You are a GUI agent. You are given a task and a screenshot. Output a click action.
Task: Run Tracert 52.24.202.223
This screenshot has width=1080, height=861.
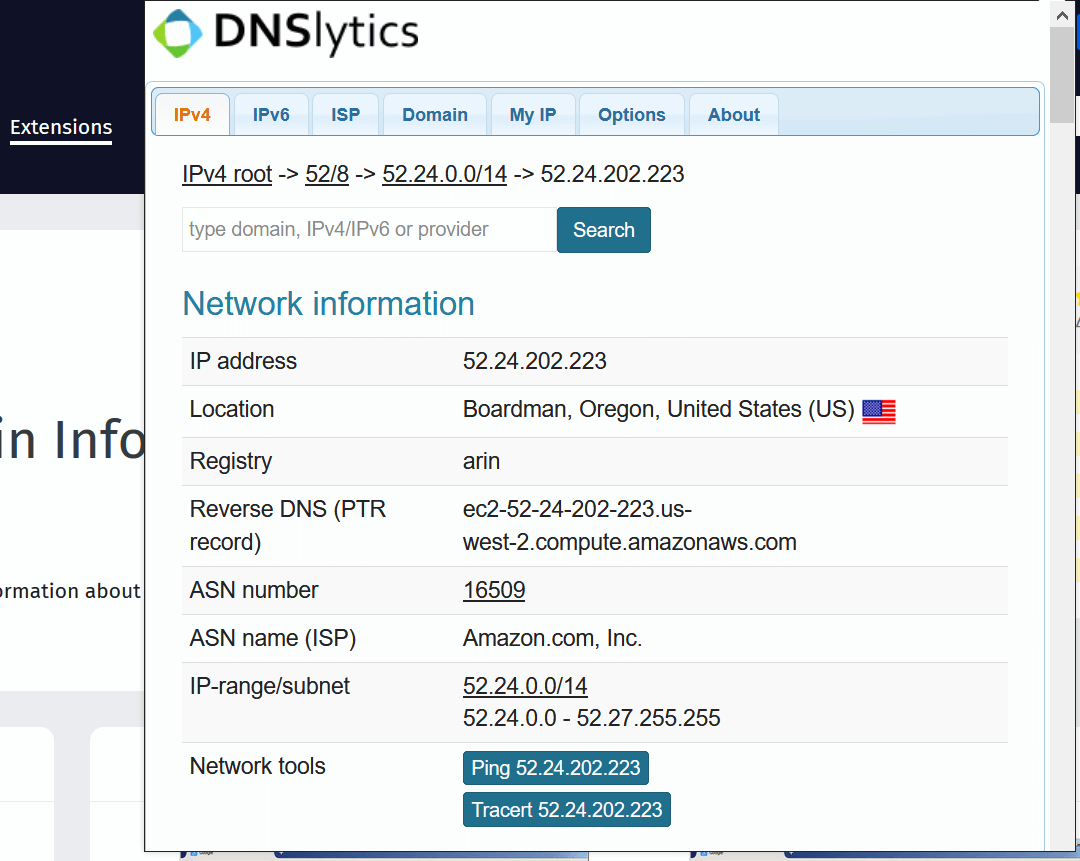click(x=566, y=809)
